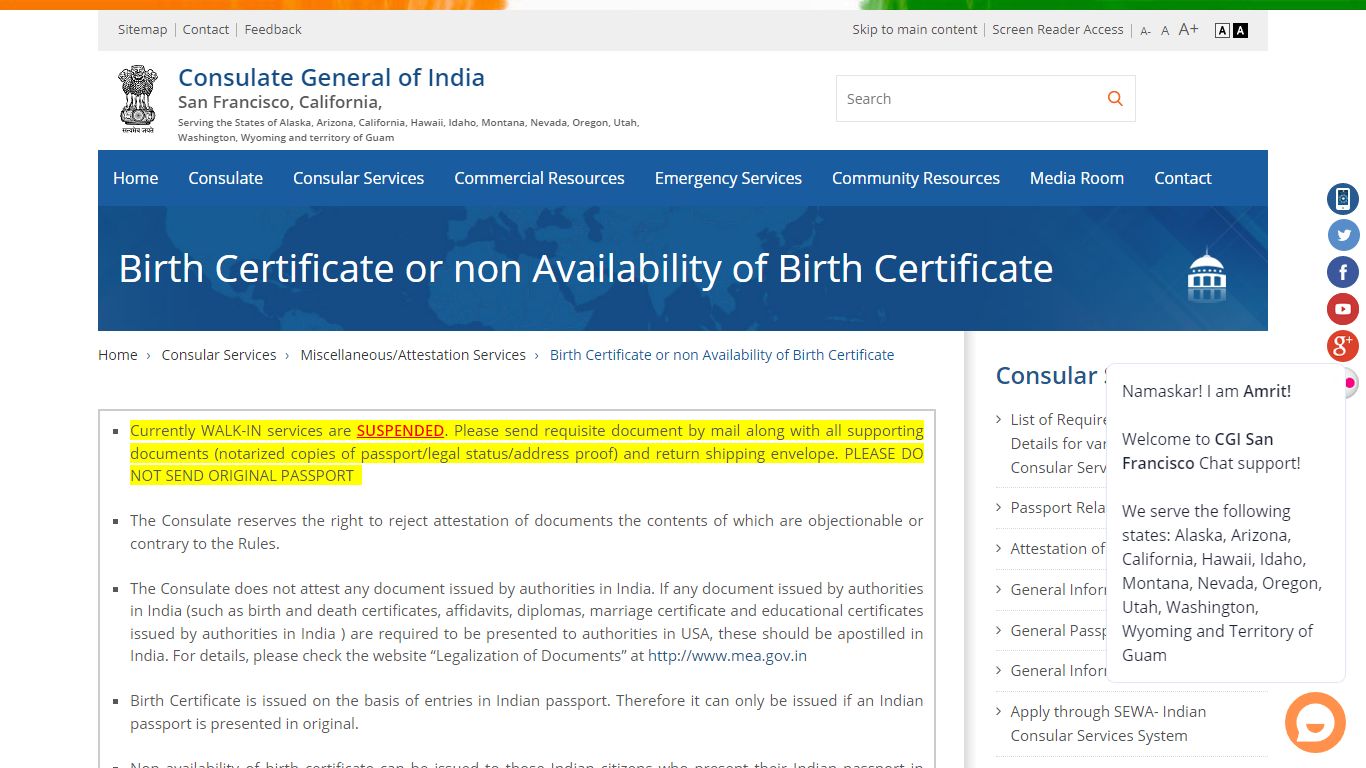Screen dimensions: 1366x768
Task: Click Miscellaneous/Attestation Services breadcrumb
Action: [413, 355]
